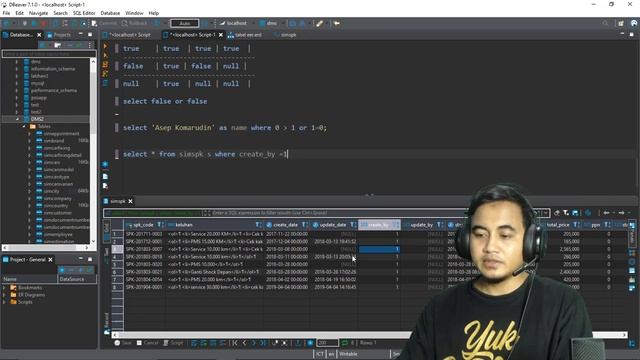The width and height of the screenshot is (640, 360).
Task: Open the tabel eer.erd tab
Action: pyautogui.click(x=245, y=35)
